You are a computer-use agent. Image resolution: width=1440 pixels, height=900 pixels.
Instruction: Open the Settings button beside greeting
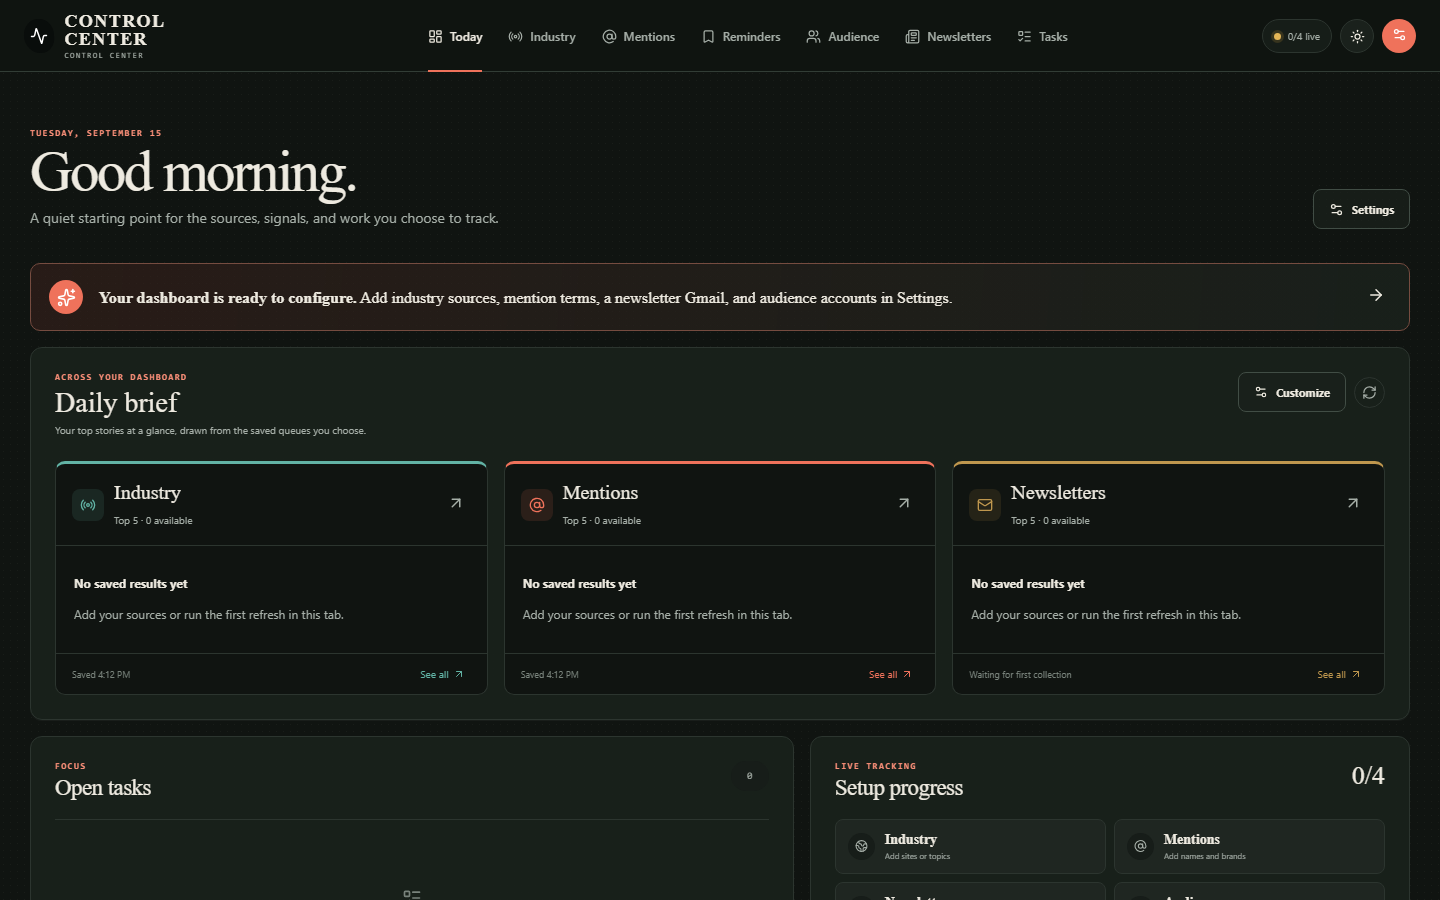pyautogui.click(x=1361, y=209)
